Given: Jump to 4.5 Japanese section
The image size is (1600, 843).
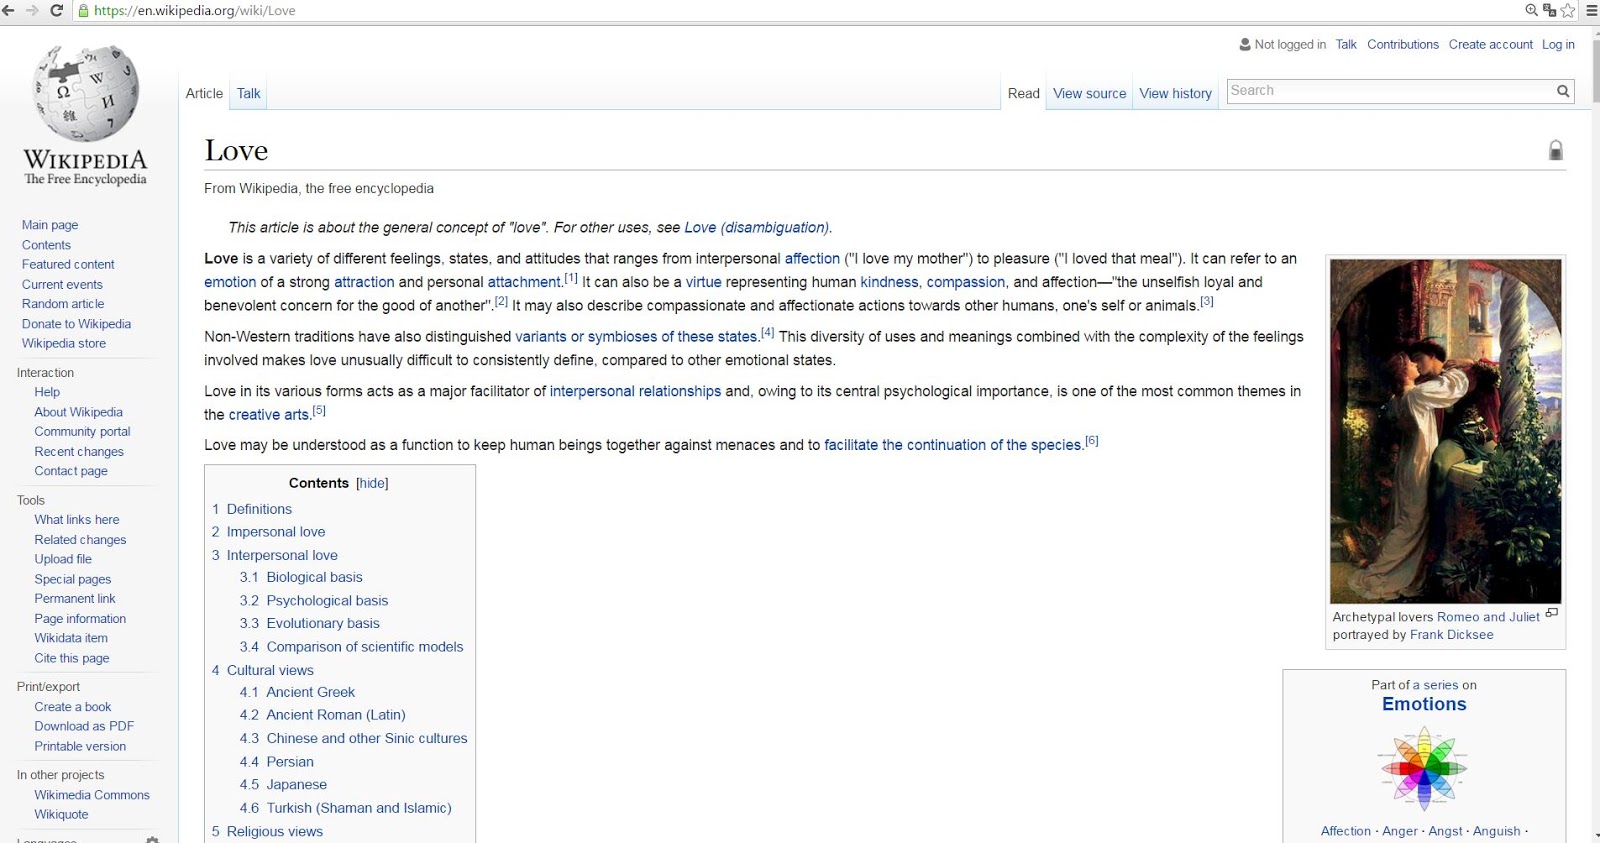Looking at the screenshot, I should [283, 785].
